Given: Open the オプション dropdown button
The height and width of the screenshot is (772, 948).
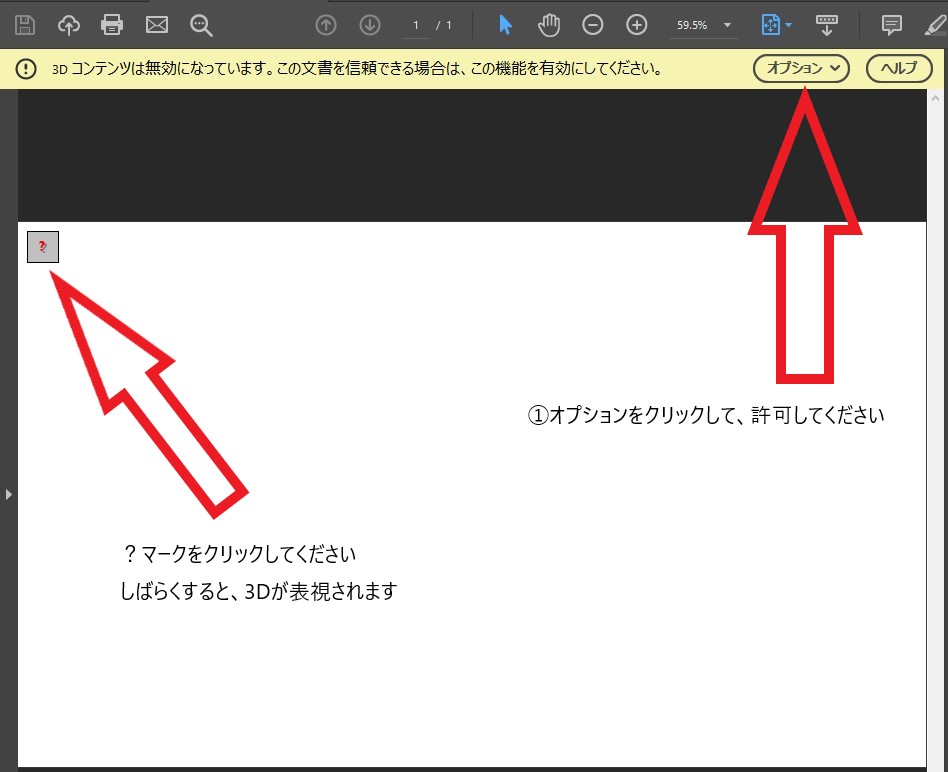Looking at the screenshot, I should [801, 68].
